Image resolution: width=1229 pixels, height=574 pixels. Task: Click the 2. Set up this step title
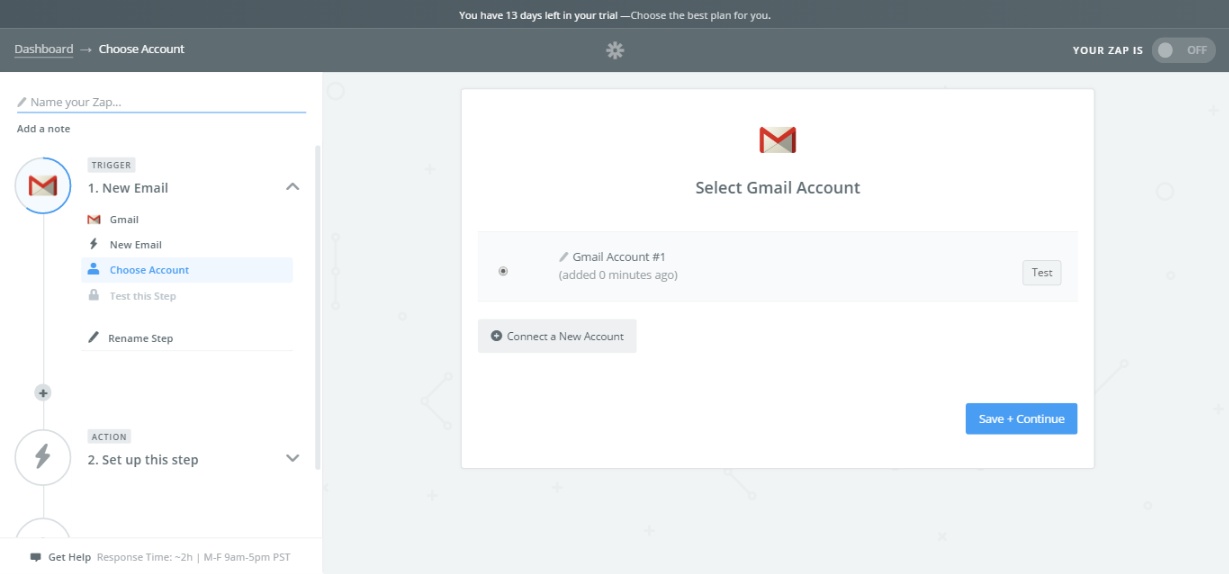click(x=143, y=460)
